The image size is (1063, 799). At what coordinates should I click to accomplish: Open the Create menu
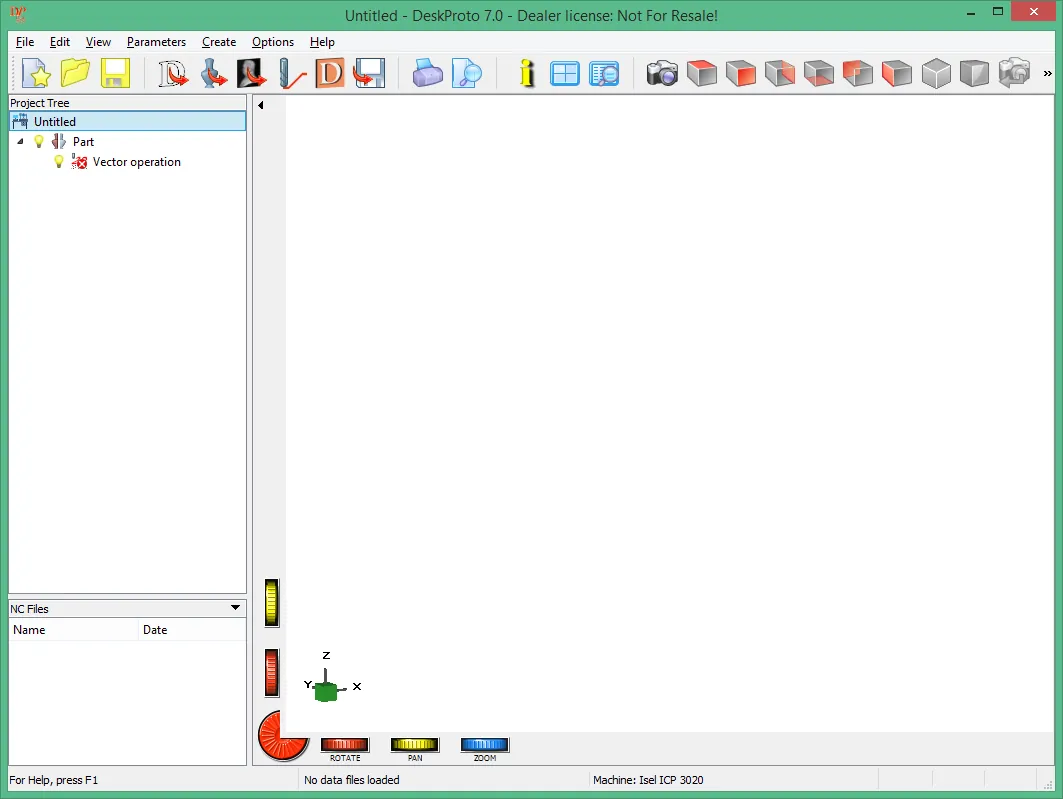(x=219, y=42)
